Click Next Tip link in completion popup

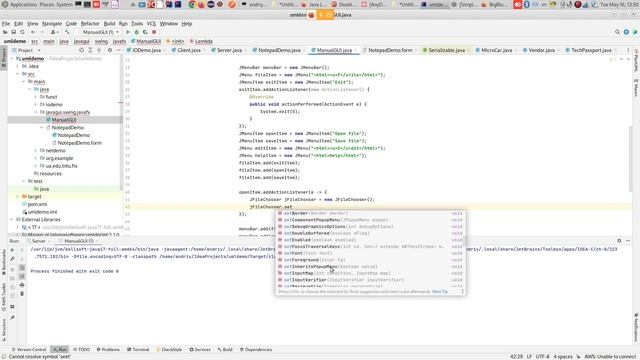[440, 292]
